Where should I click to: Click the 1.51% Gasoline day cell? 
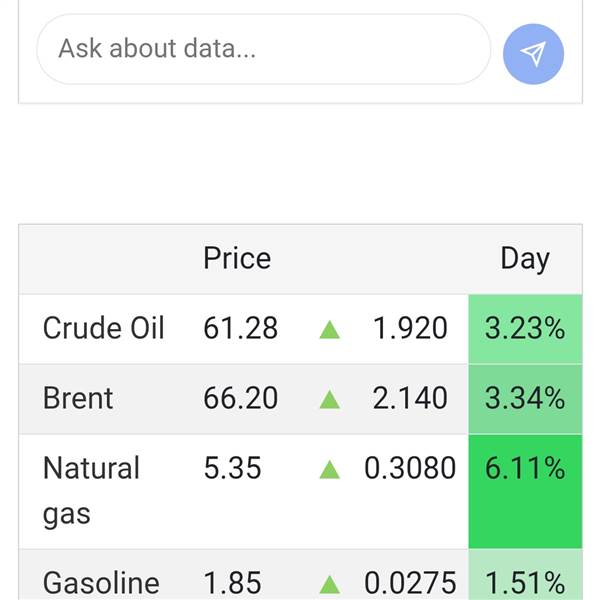click(524, 582)
